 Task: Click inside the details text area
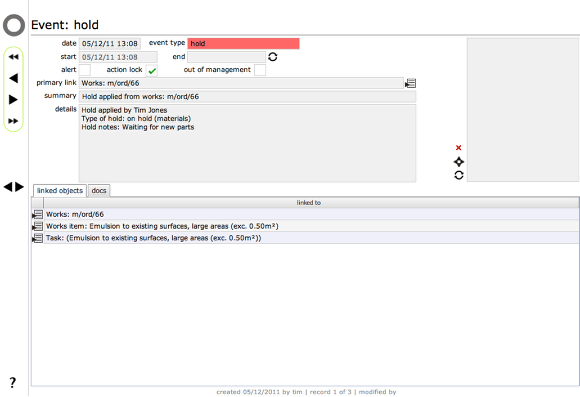point(247,143)
